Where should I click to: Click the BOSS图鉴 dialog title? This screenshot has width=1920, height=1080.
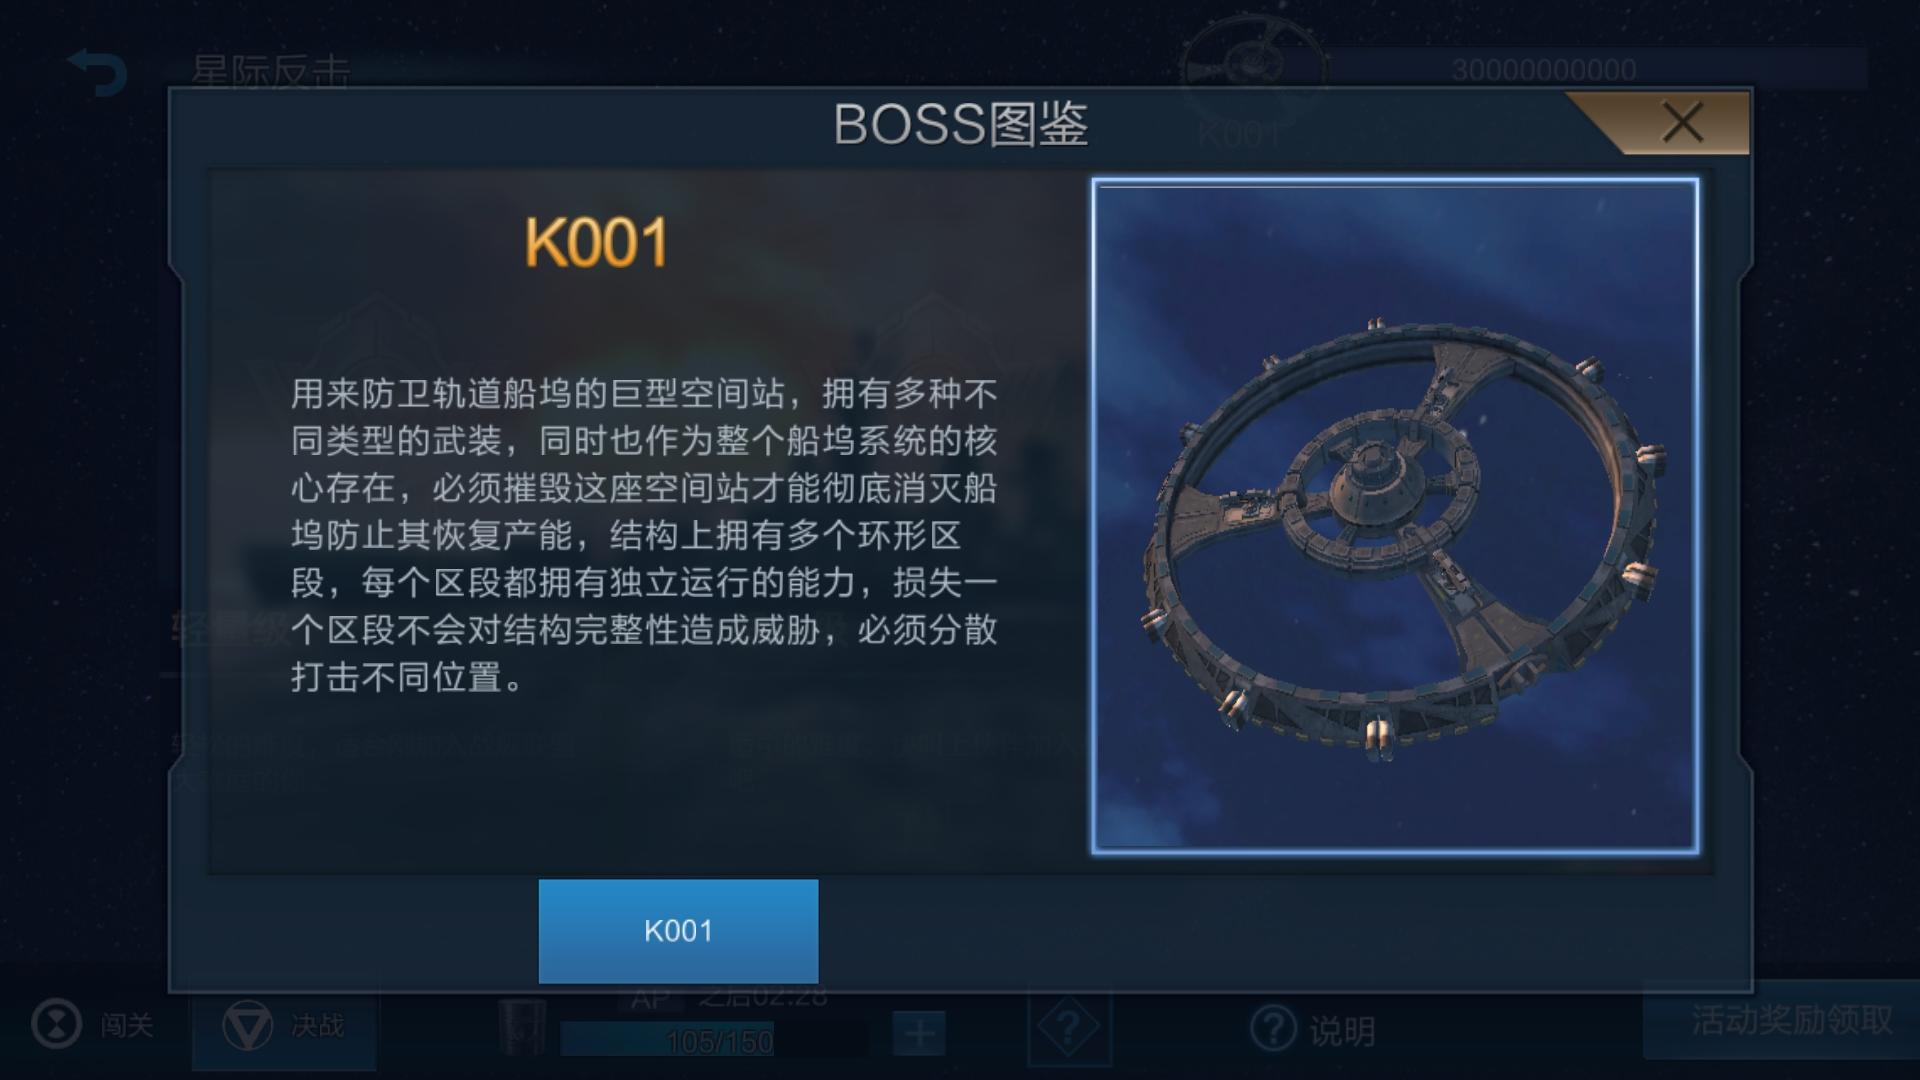pos(960,125)
